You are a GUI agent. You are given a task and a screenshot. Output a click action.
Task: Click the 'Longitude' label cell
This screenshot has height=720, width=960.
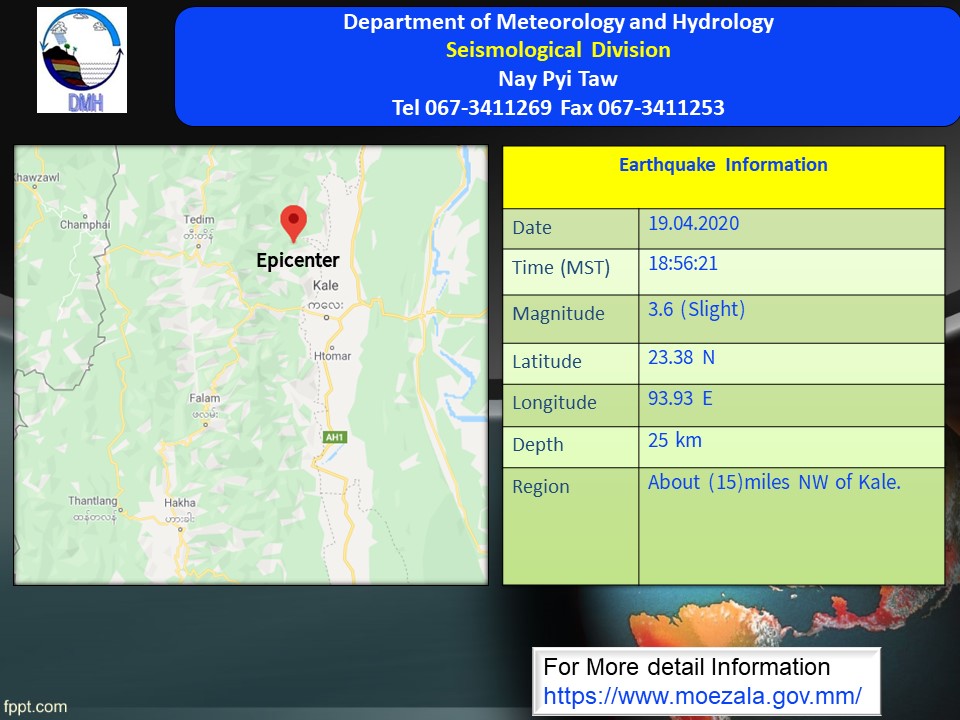point(571,405)
